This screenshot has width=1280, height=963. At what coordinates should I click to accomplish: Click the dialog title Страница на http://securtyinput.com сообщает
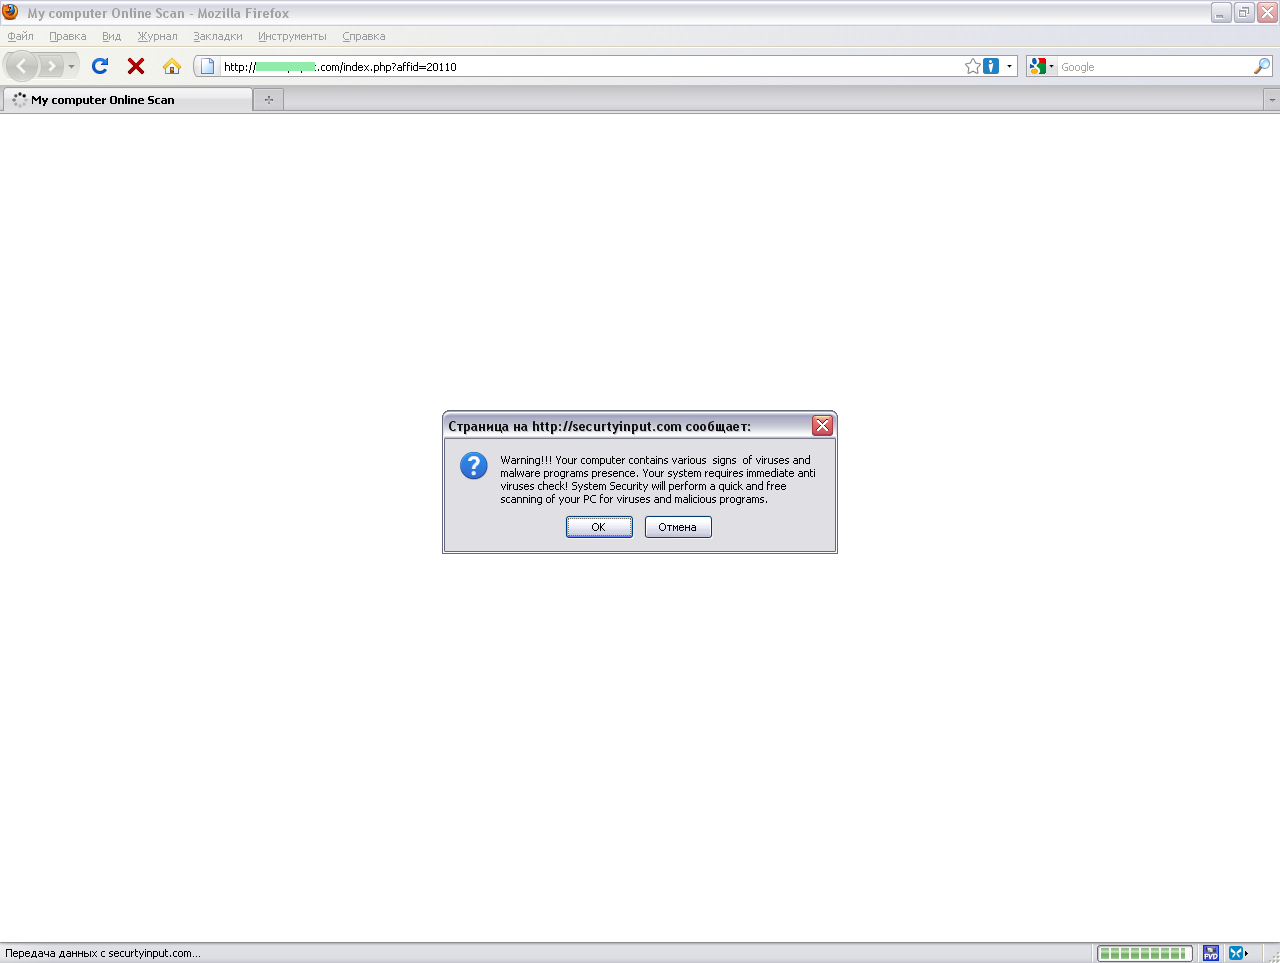pyautogui.click(x=599, y=426)
